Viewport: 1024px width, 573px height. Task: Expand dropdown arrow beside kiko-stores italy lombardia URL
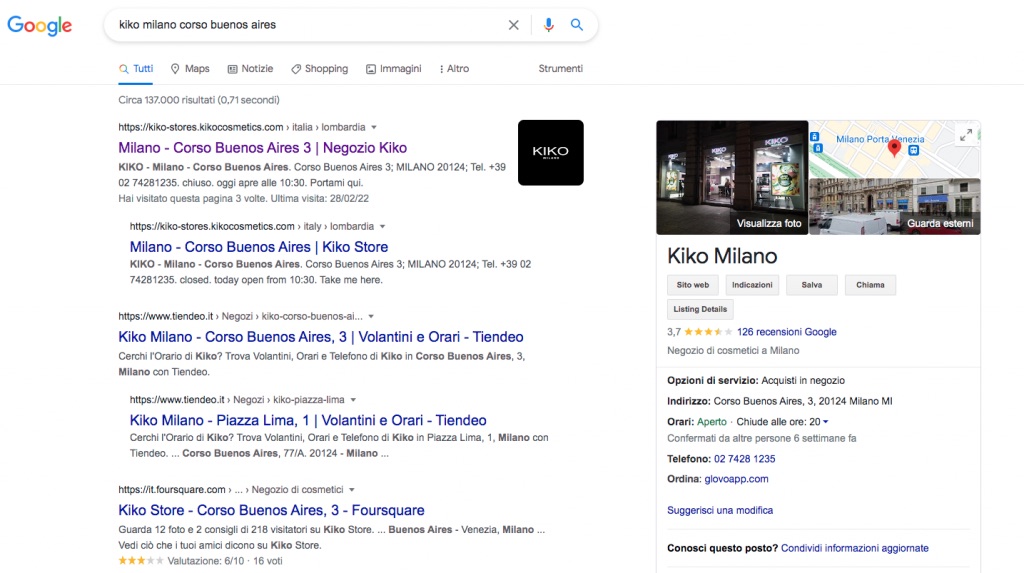(x=383, y=227)
